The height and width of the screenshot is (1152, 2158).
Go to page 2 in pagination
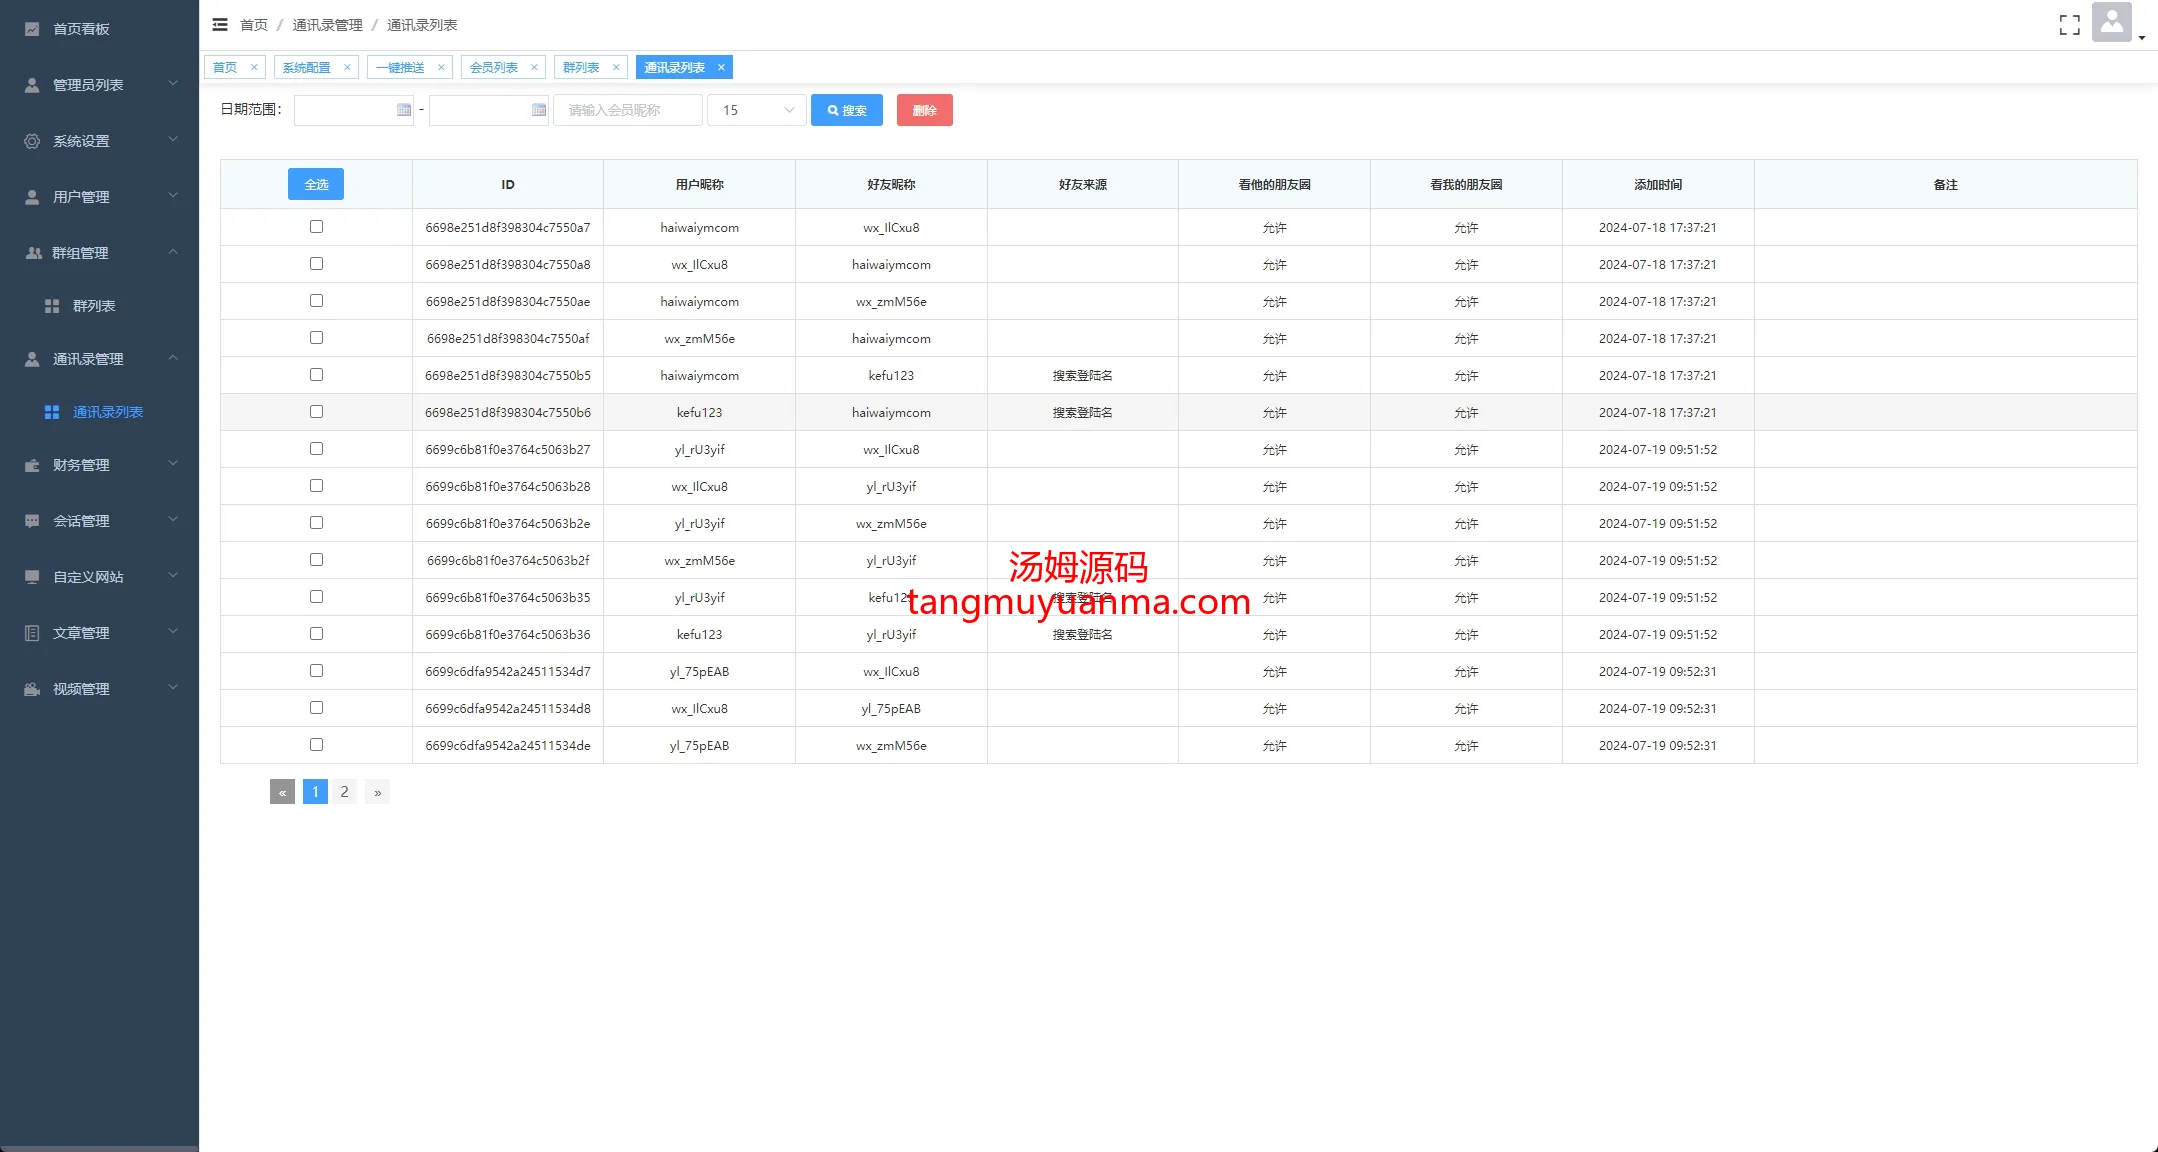click(x=344, y=792)
